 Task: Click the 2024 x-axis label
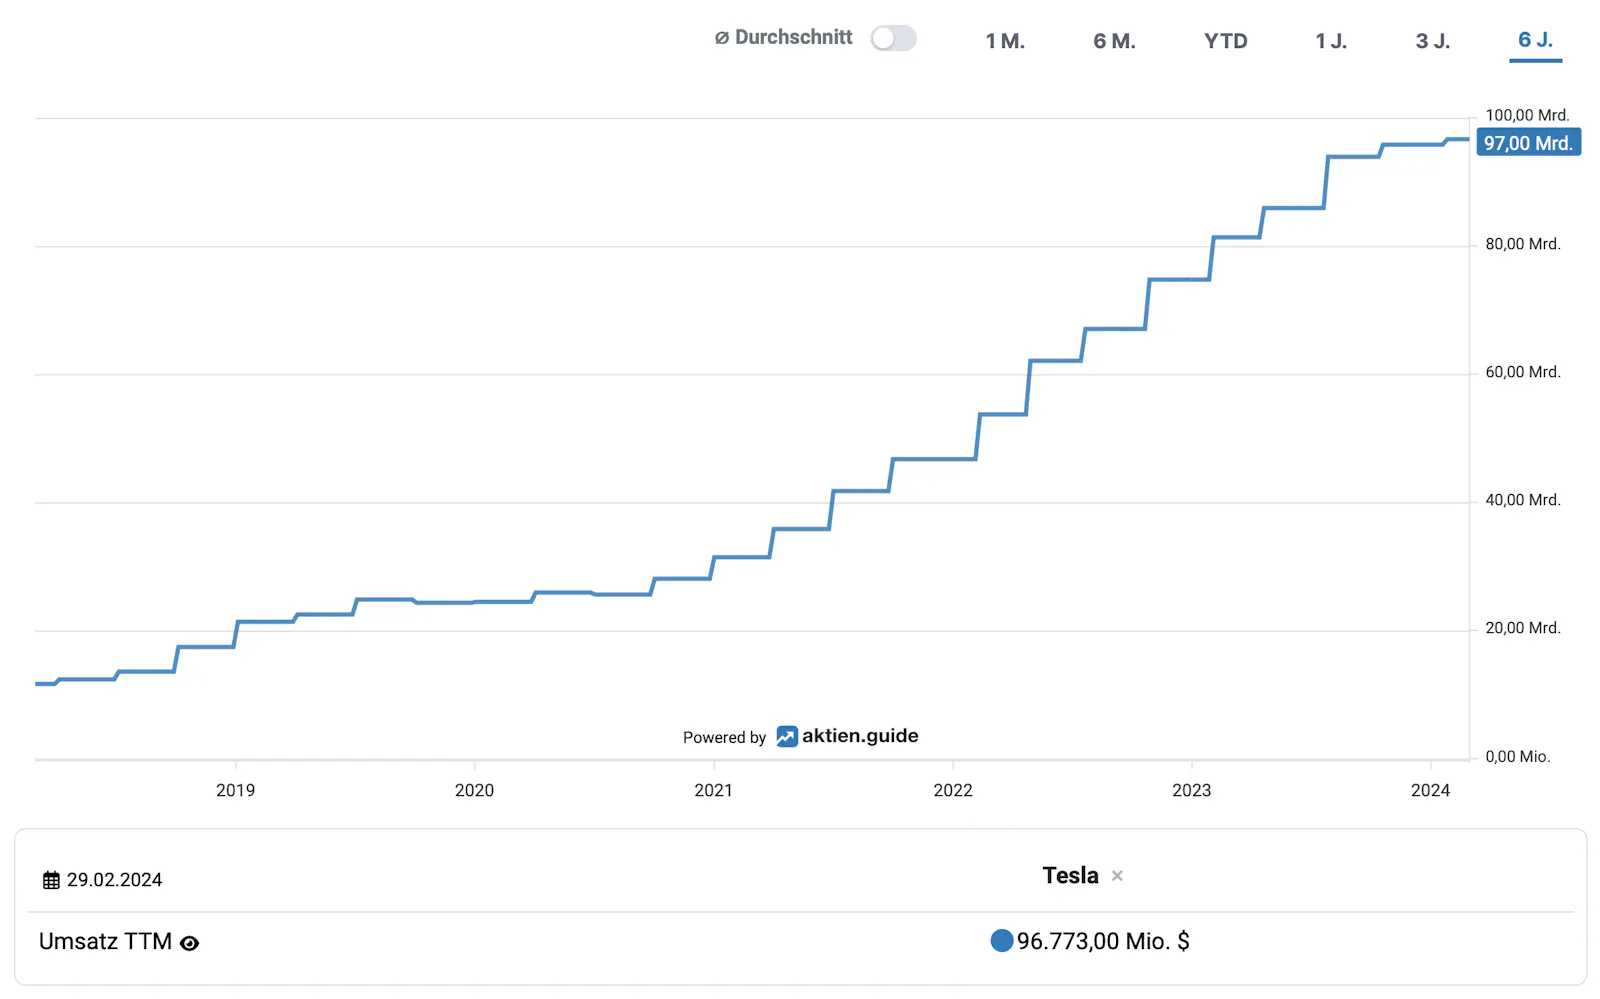1430,790
